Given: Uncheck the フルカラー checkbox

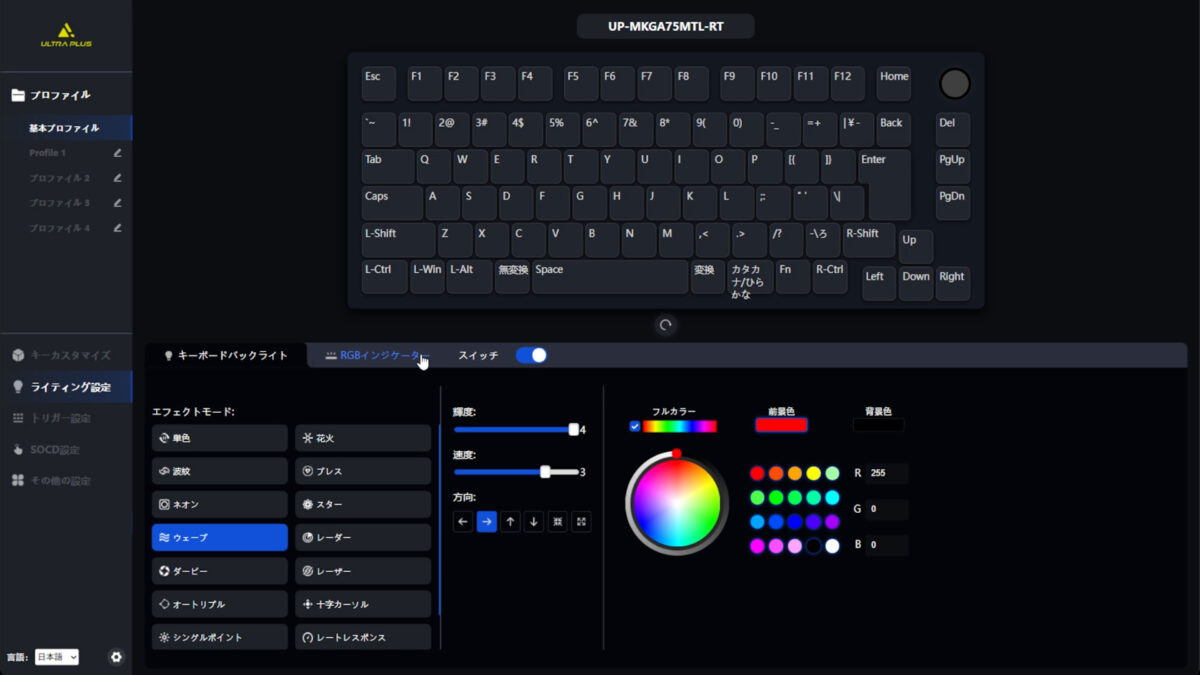Looking at the screenshot, I should pyautogui.click(x=635, y=426).
